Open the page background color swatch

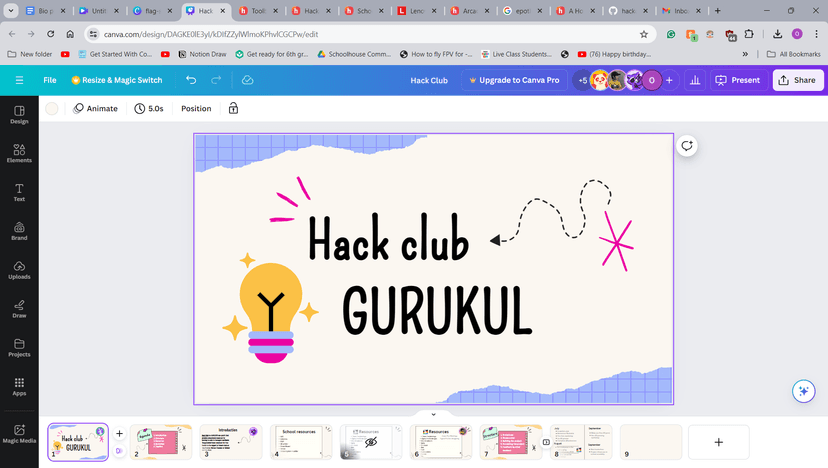coord(52,108)
